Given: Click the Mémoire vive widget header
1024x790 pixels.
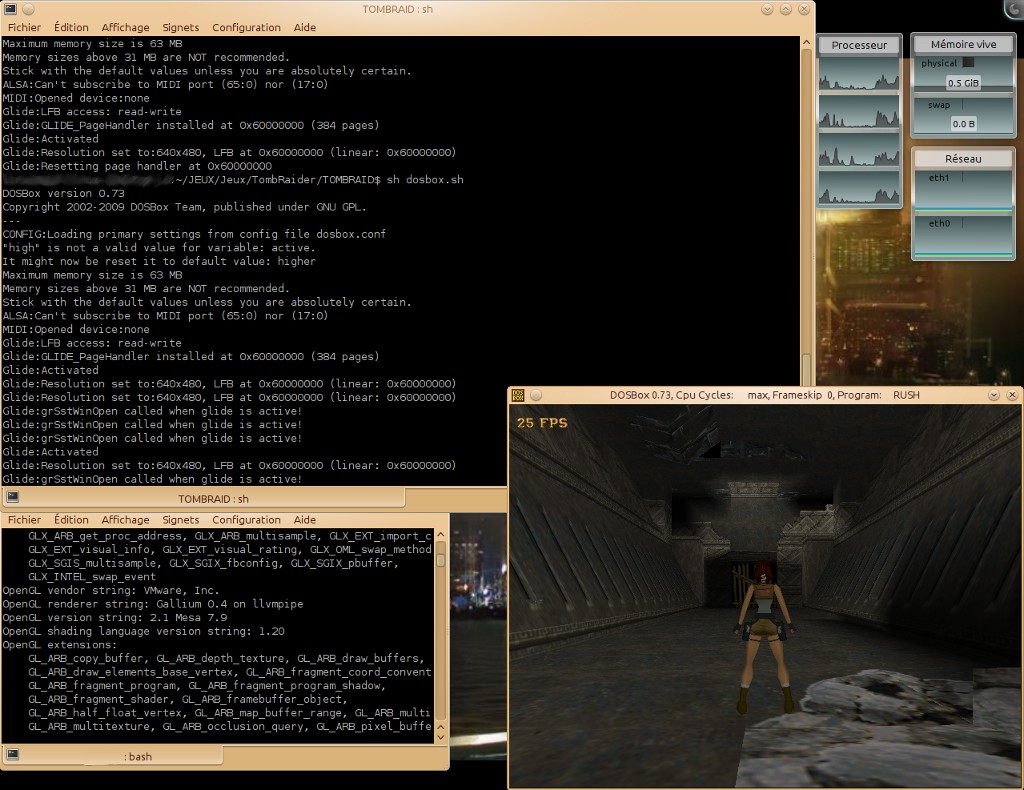Looking at the screenshot, I should pos(963,44).
